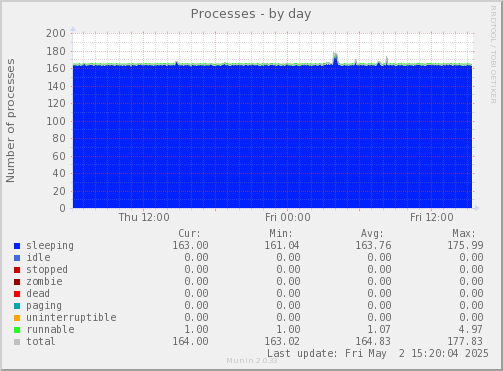Click the gray total legend swatch
This screenshot has width=503, height=371.
(17, 342)
